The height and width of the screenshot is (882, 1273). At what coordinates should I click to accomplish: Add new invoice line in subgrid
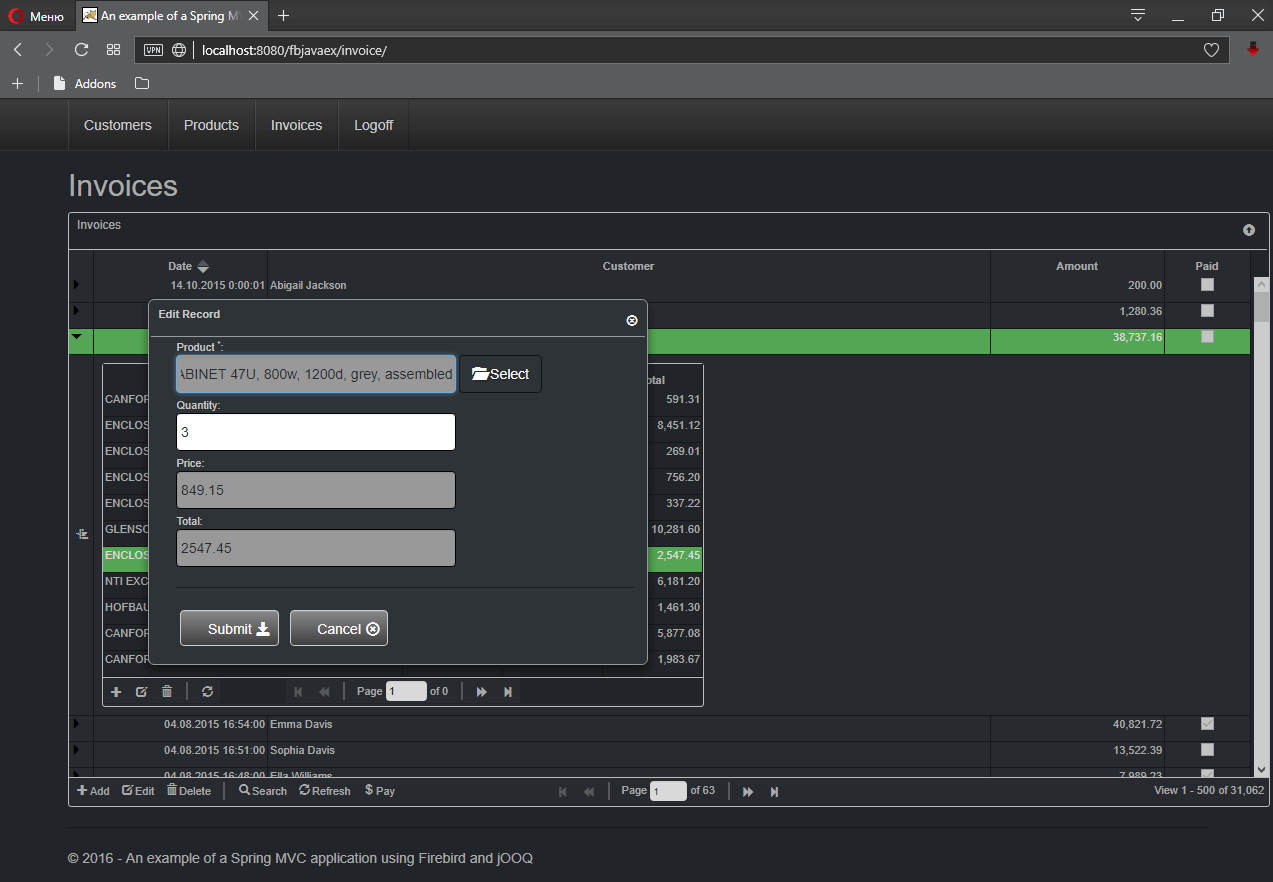(116, 692)
